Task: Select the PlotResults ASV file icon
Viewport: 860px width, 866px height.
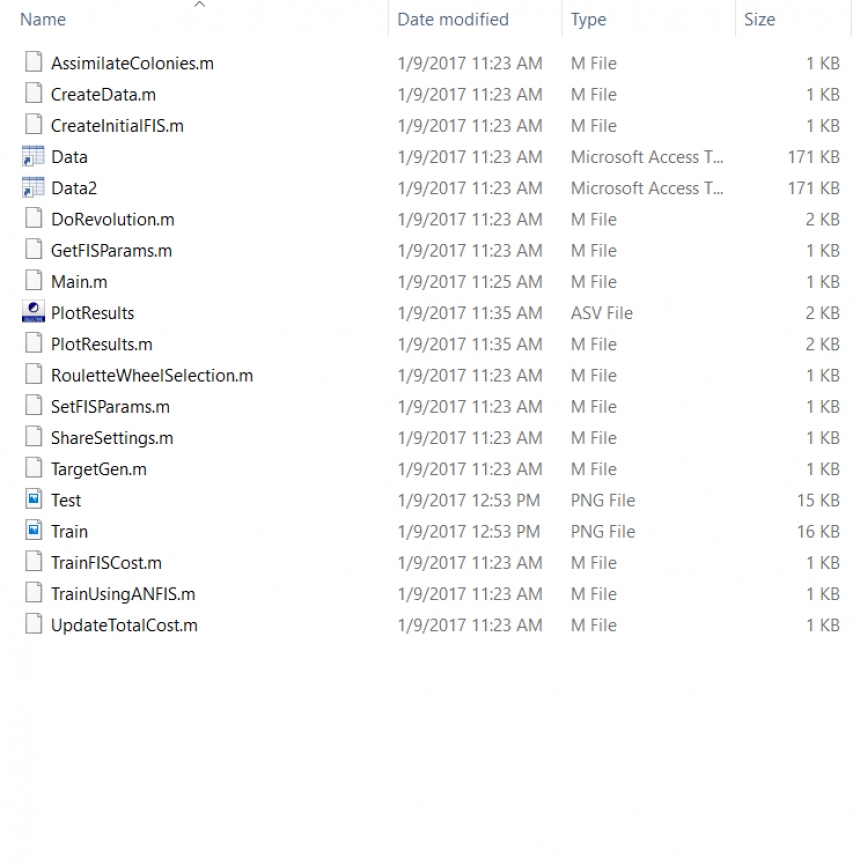Action: click(33, 311)
